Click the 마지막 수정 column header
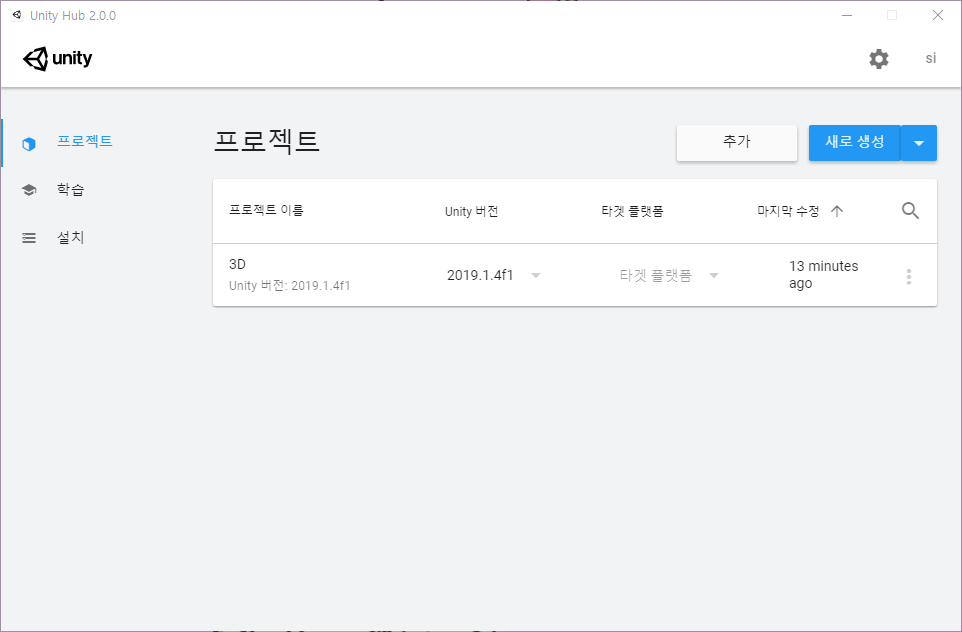 tap(788, 212)
